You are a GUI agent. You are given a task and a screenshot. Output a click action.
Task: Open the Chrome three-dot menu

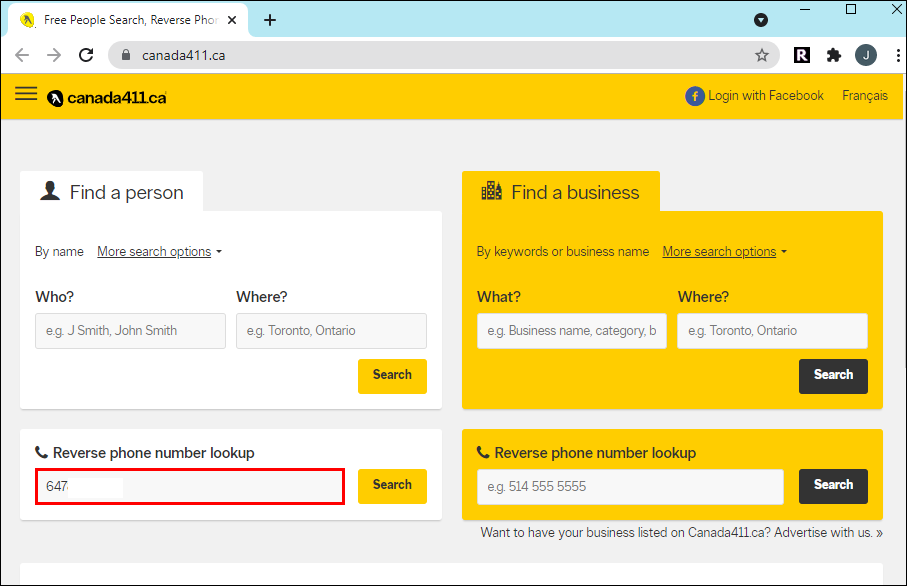898,55
